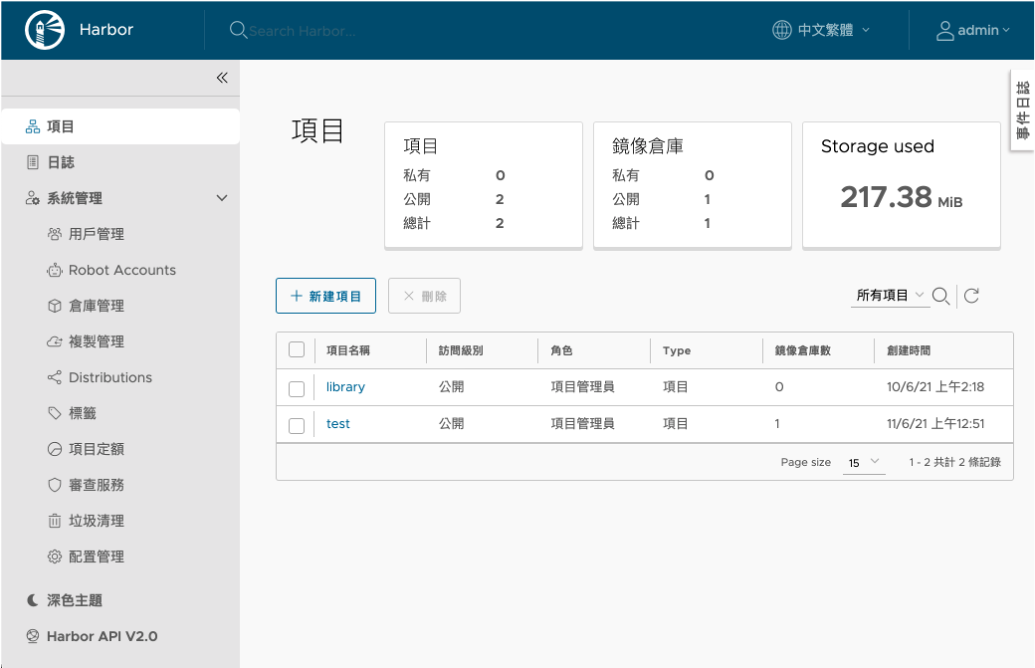Click the globe language icon
This screenshot has width=1035, height=668.
[x=782, y=30]
